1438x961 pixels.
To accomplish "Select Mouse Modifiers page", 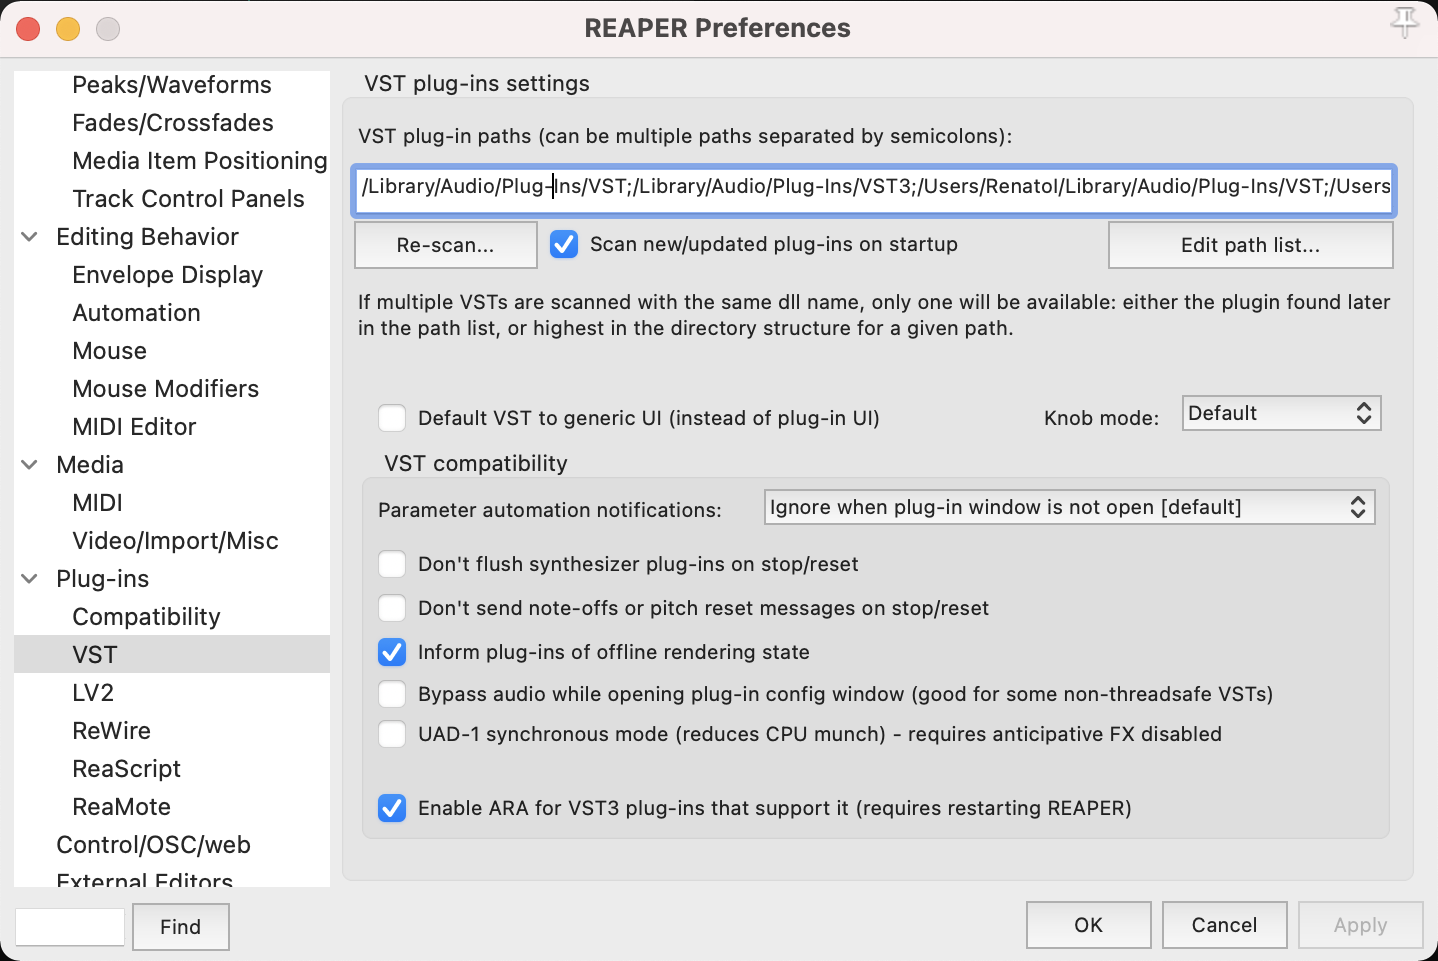I will click(x=166, y=389).
